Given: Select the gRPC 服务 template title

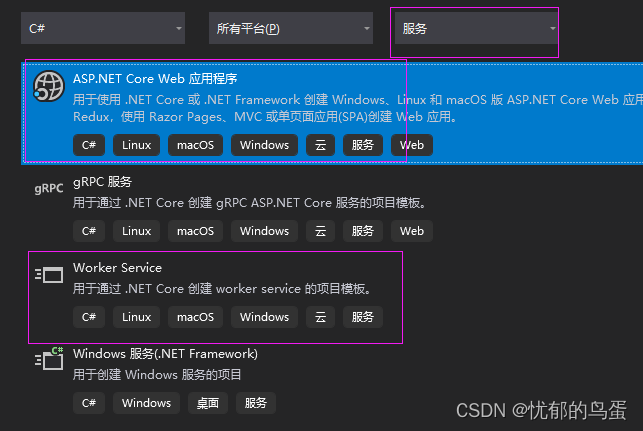Looking at the screenshot, I should pos(102,181).
